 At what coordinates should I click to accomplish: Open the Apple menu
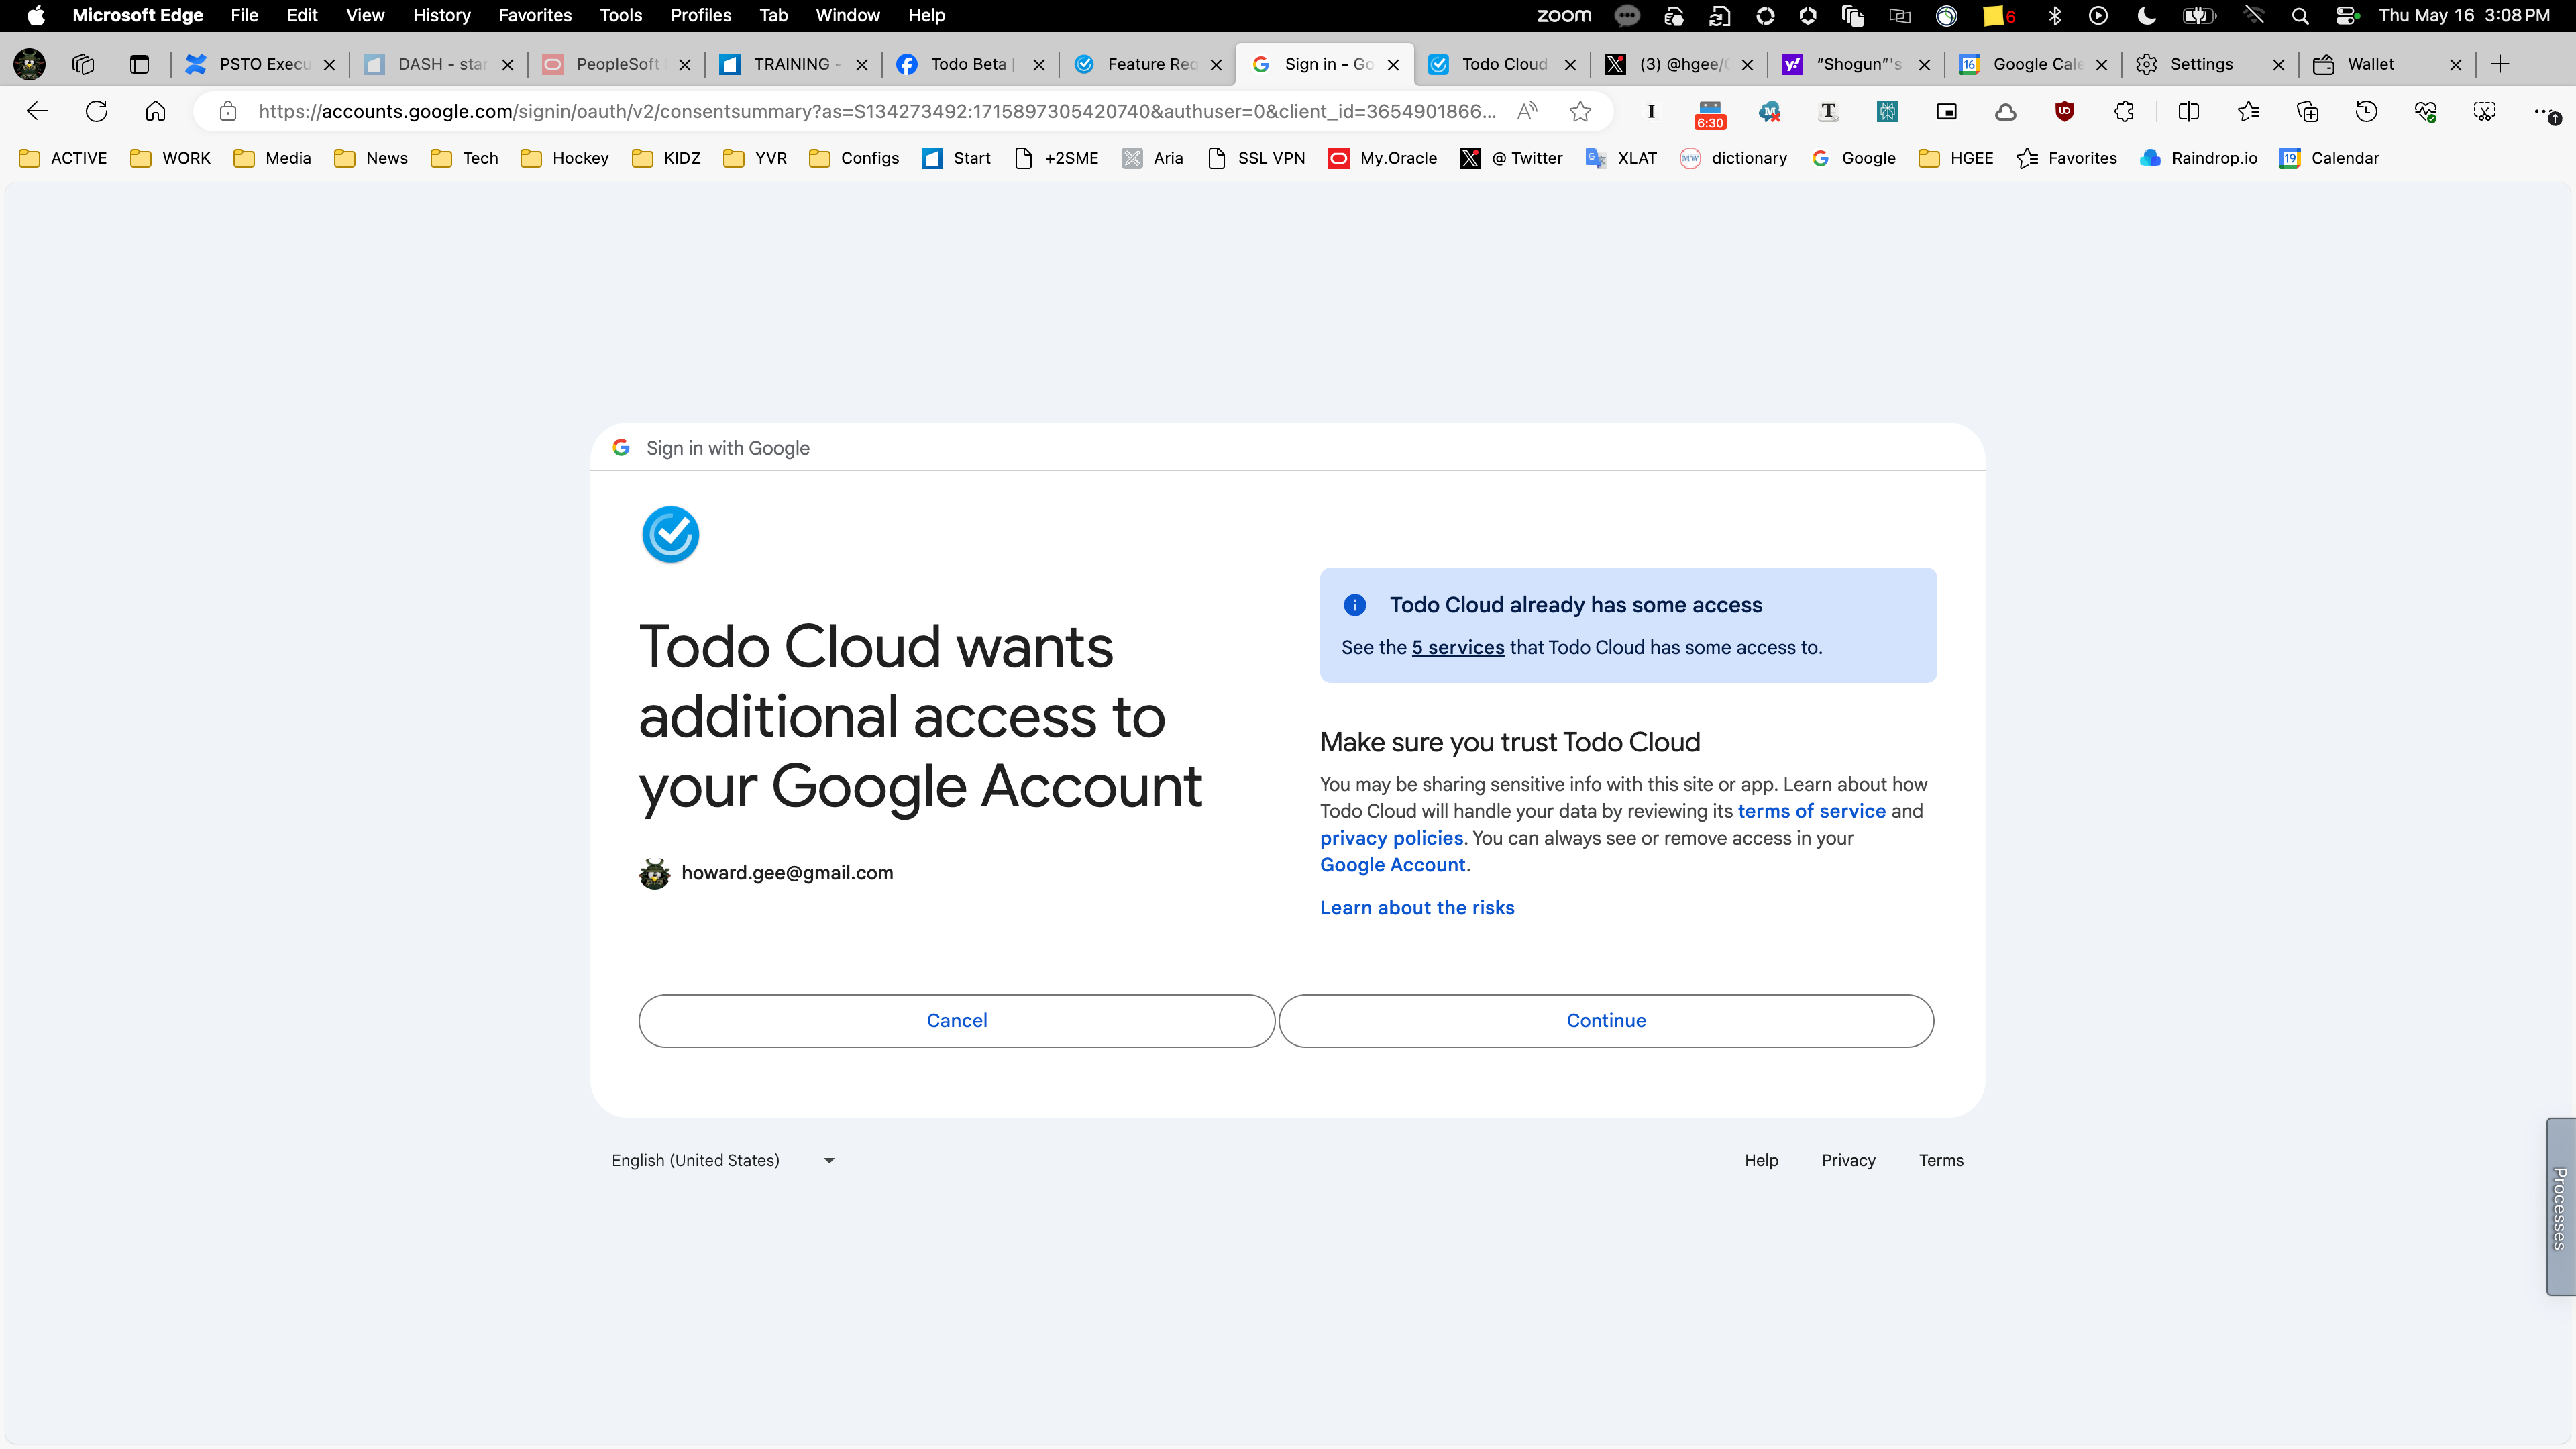click(36, 15)
